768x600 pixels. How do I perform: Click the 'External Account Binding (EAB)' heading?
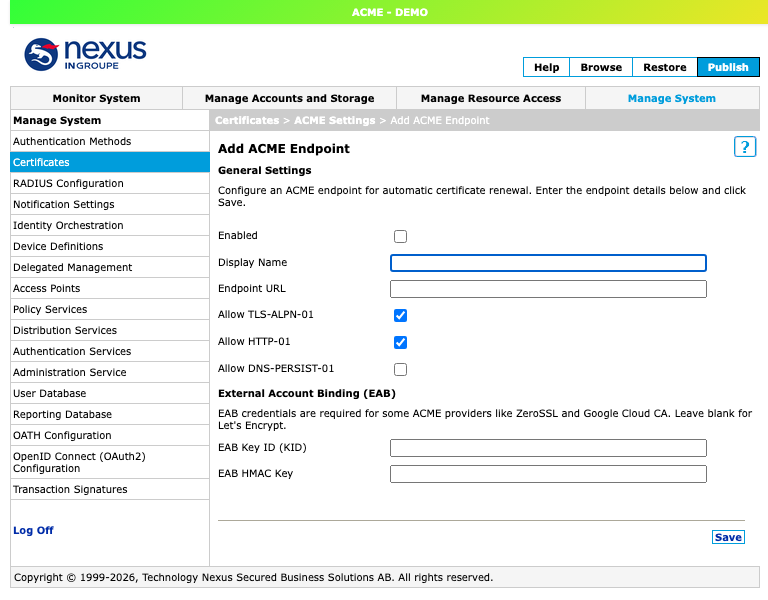[307, 394]
